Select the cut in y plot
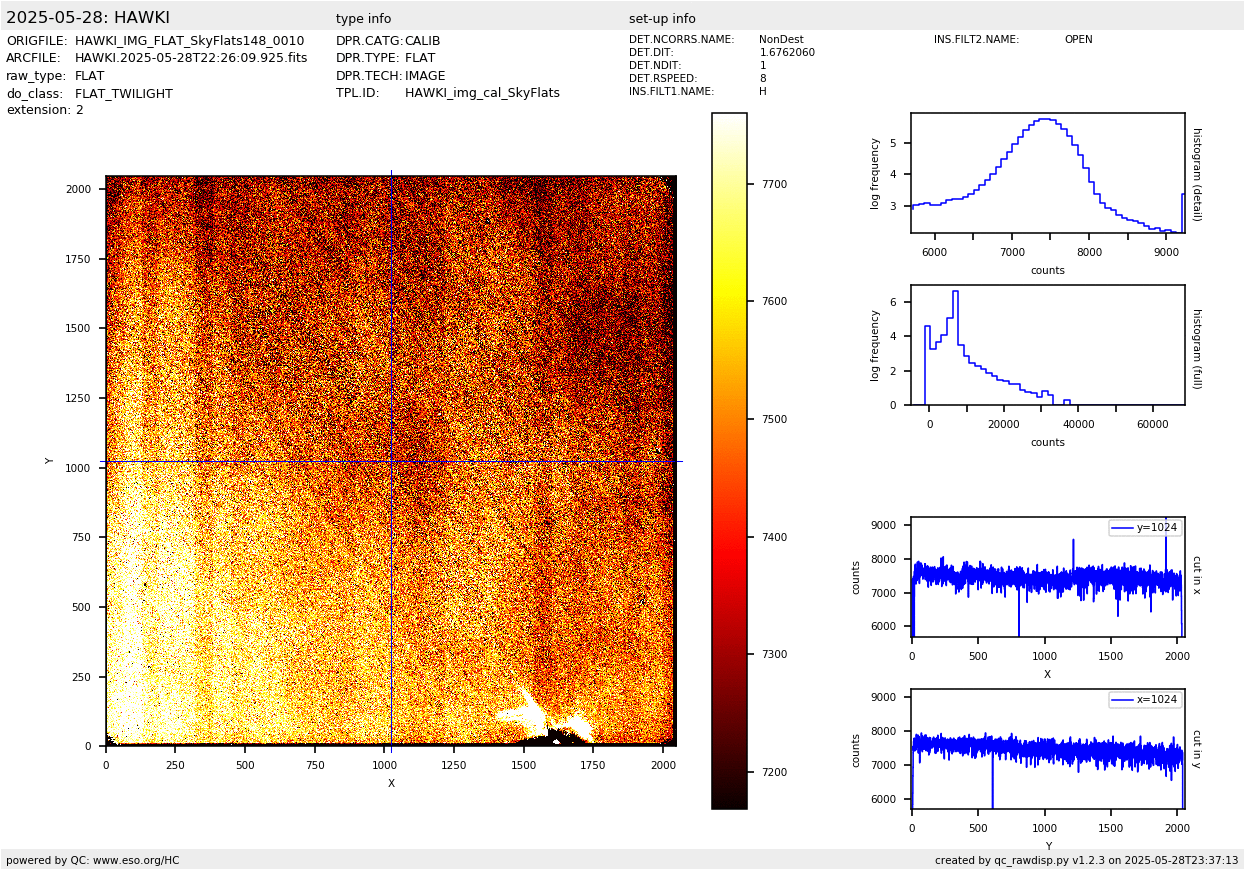 click(1047, 749)
